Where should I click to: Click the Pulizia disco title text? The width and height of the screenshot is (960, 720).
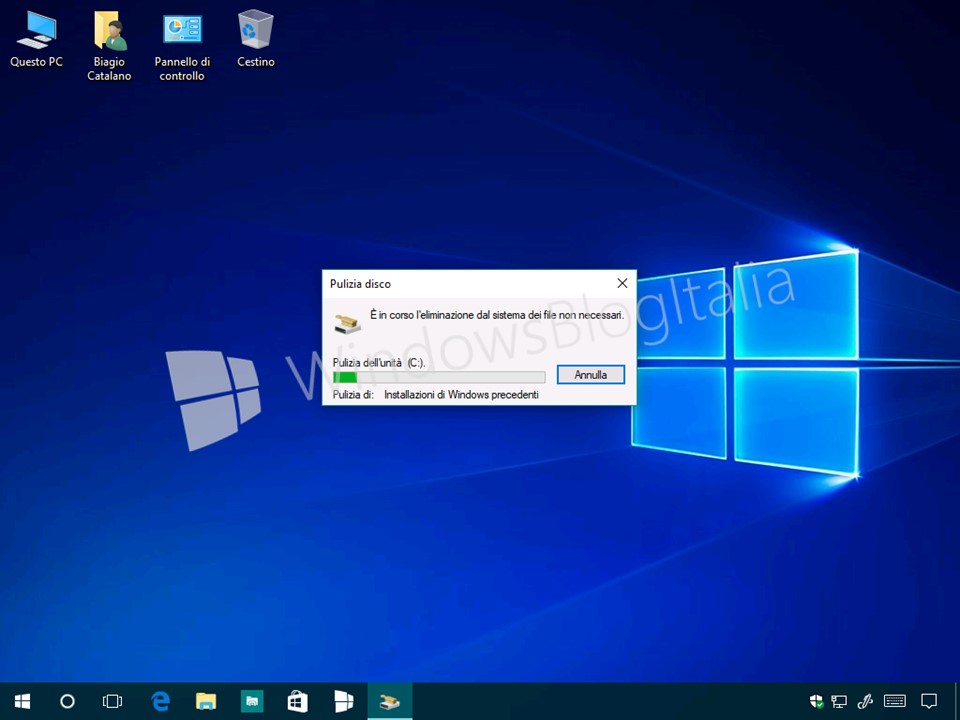point(360,284)
